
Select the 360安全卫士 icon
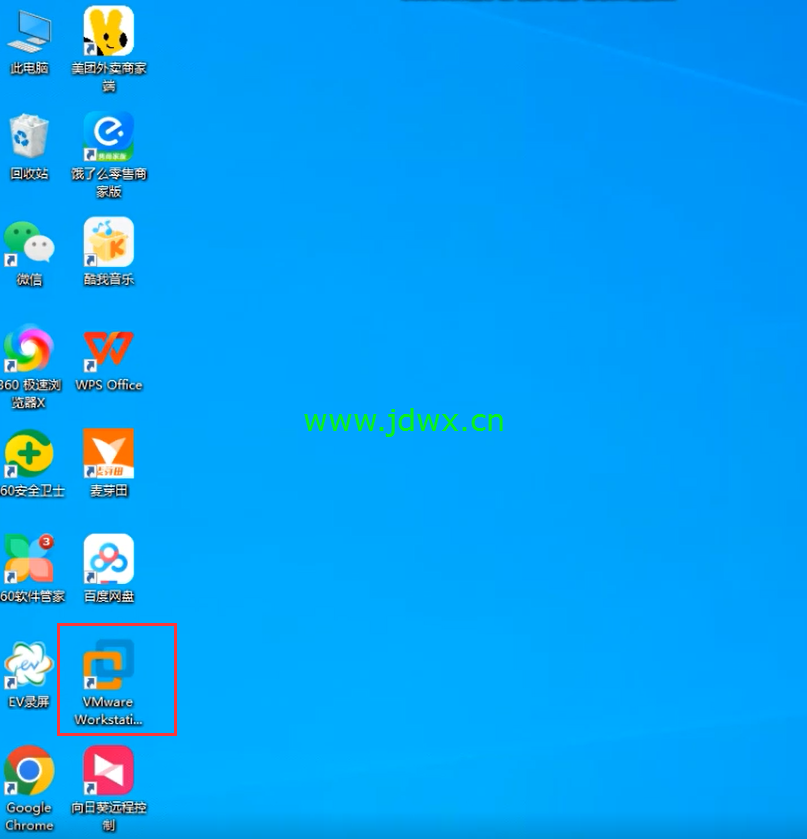pos(29,453)
